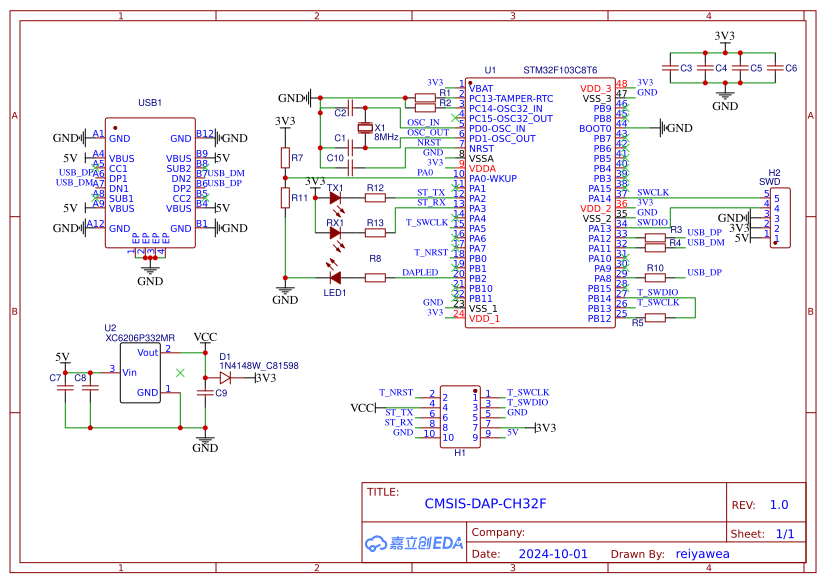The image size is (826, 583).
Task: Click the Company: field label
Action: click(498, 532)
